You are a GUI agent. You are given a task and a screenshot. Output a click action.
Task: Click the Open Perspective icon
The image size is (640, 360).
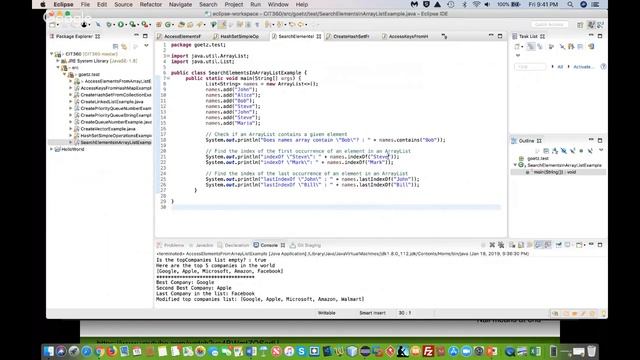pos(580,25)
